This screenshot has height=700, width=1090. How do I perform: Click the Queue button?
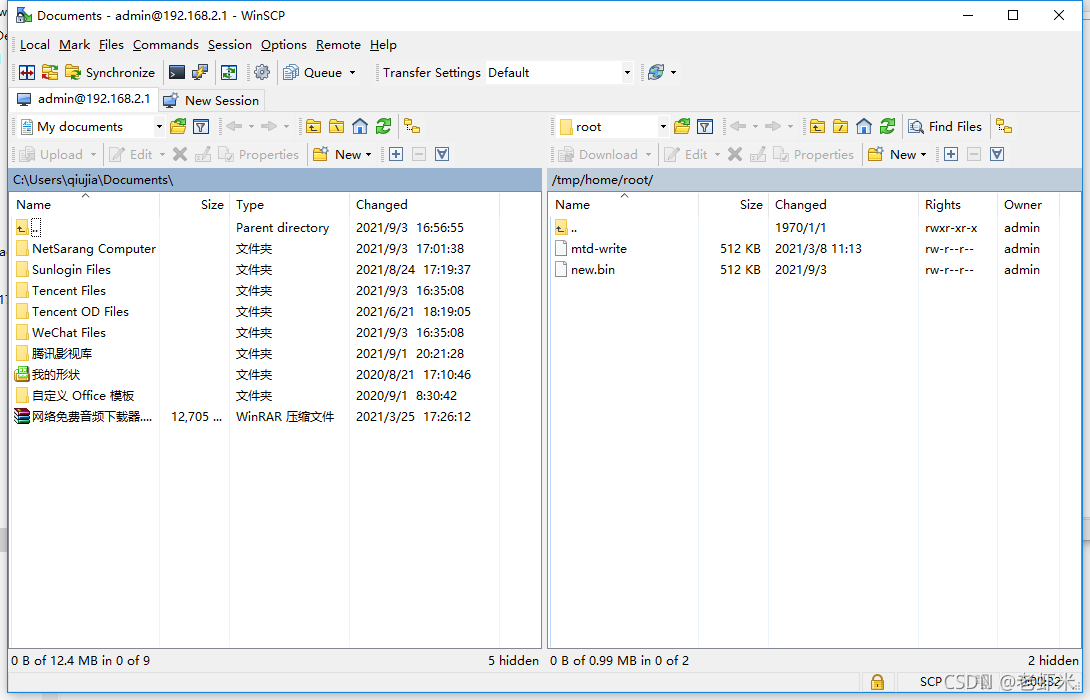click(x=313, y=72)
